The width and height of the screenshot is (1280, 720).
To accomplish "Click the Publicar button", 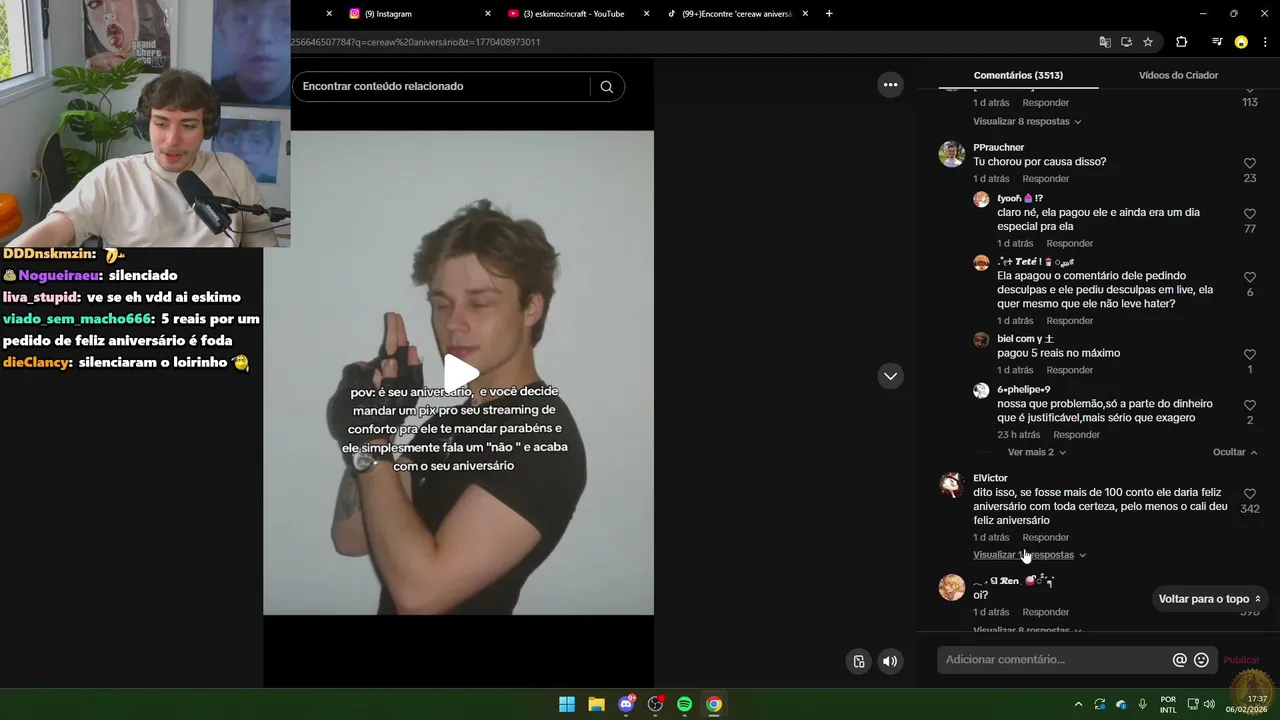I will coord(1242,660).
